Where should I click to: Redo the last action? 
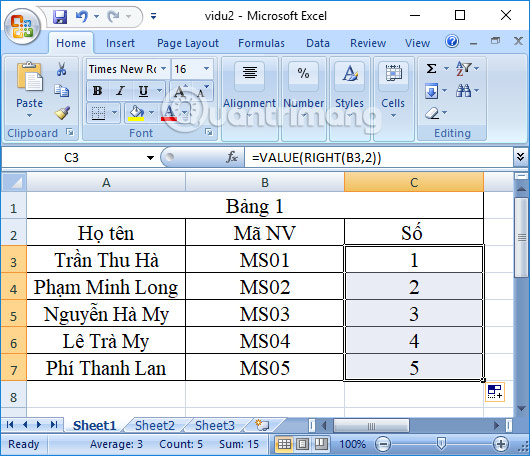(113, 16)
